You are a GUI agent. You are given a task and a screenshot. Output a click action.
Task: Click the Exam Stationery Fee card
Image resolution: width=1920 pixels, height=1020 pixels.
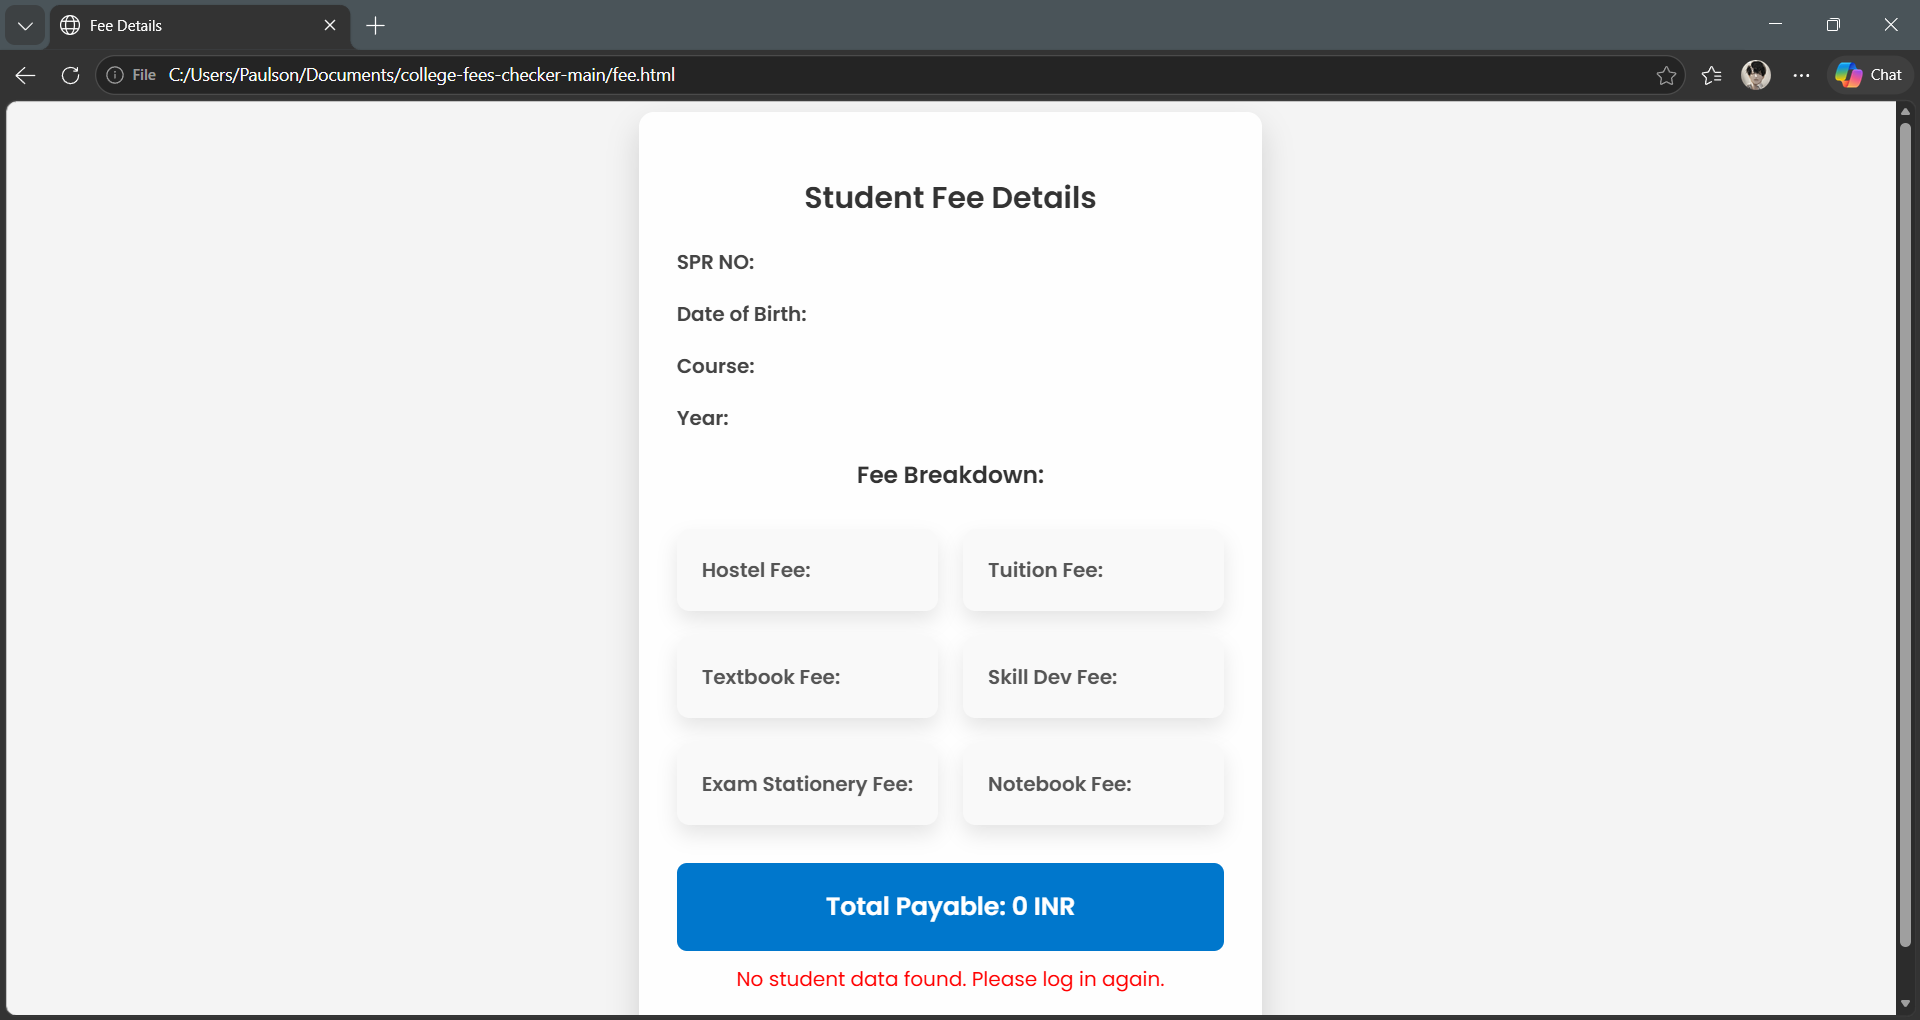click(x=807, y=784)
